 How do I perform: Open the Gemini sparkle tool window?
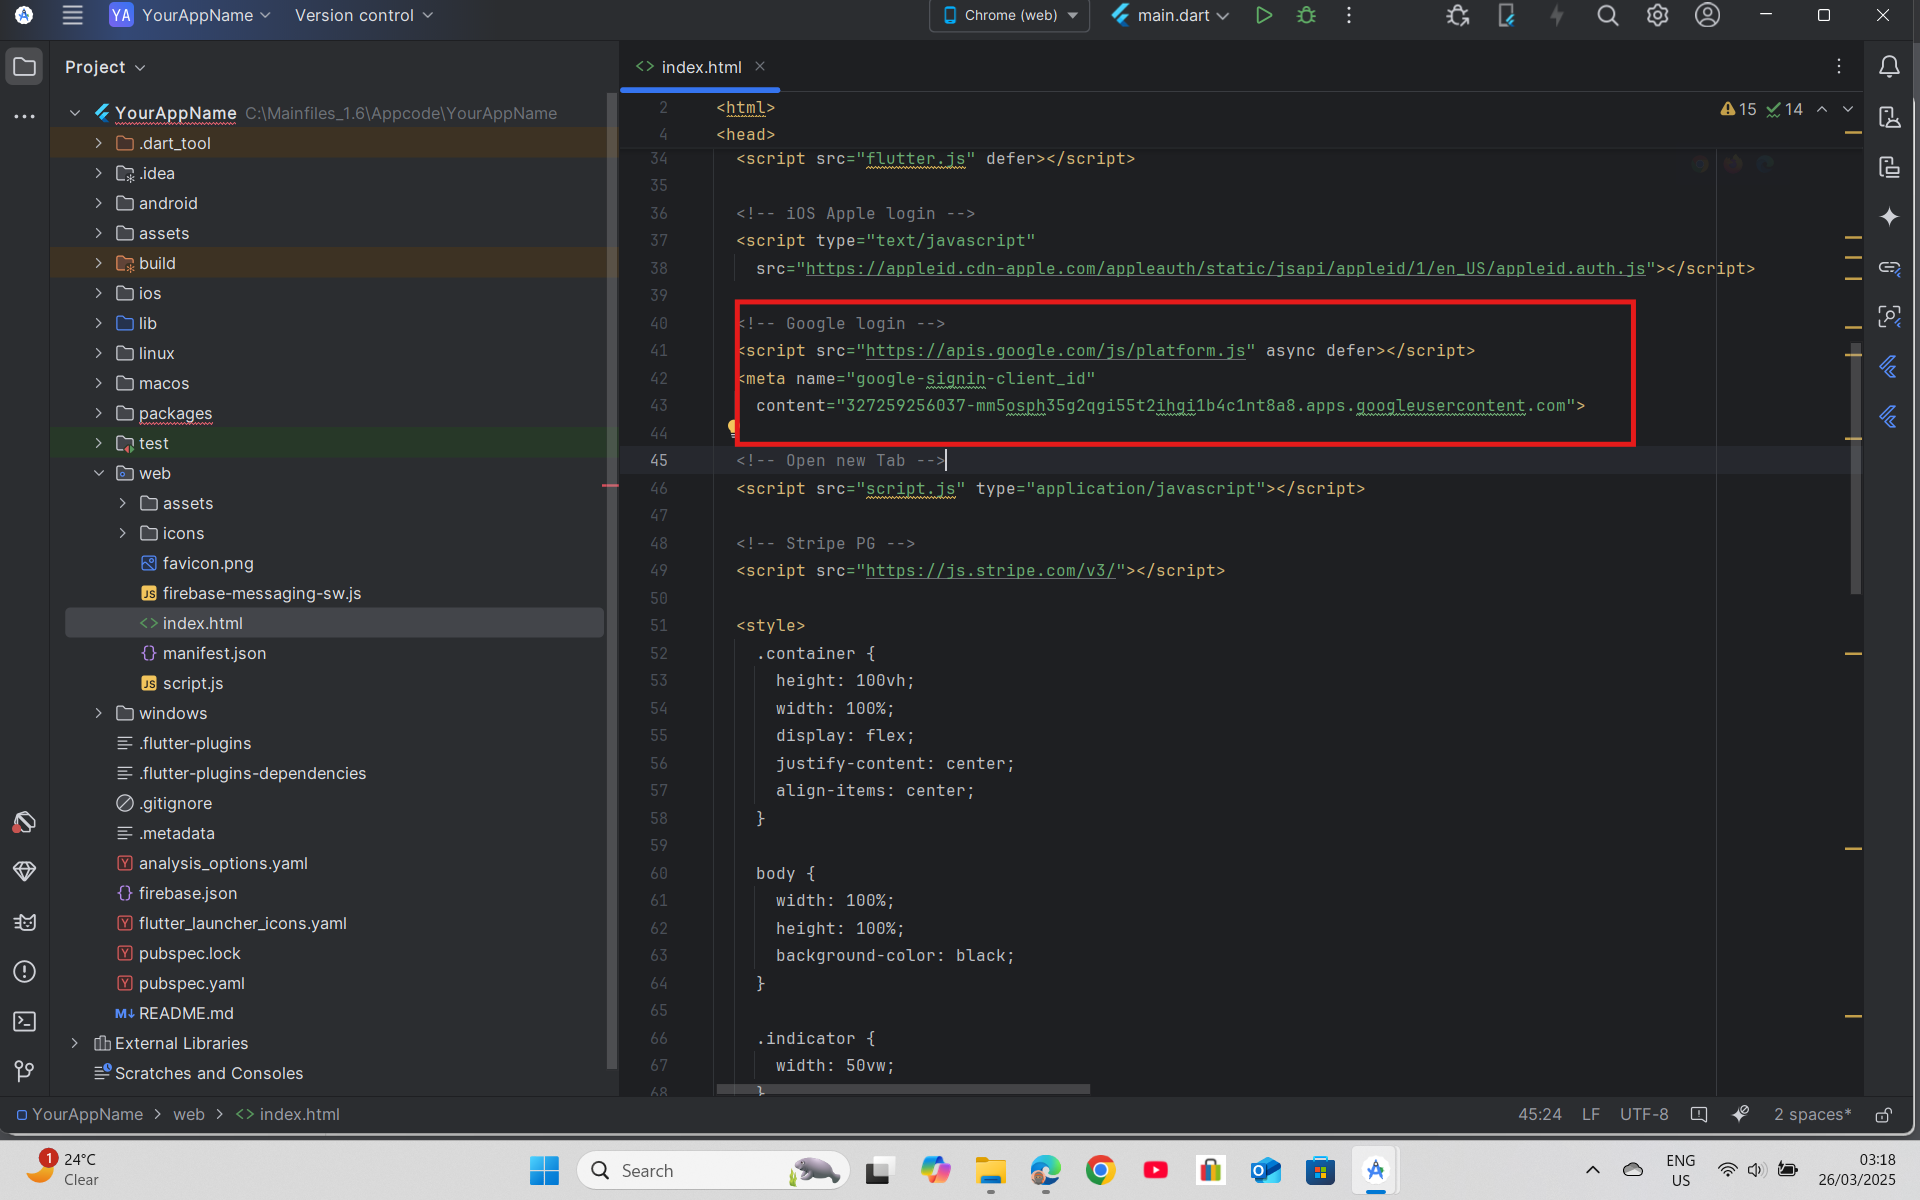coord(1889,217)
